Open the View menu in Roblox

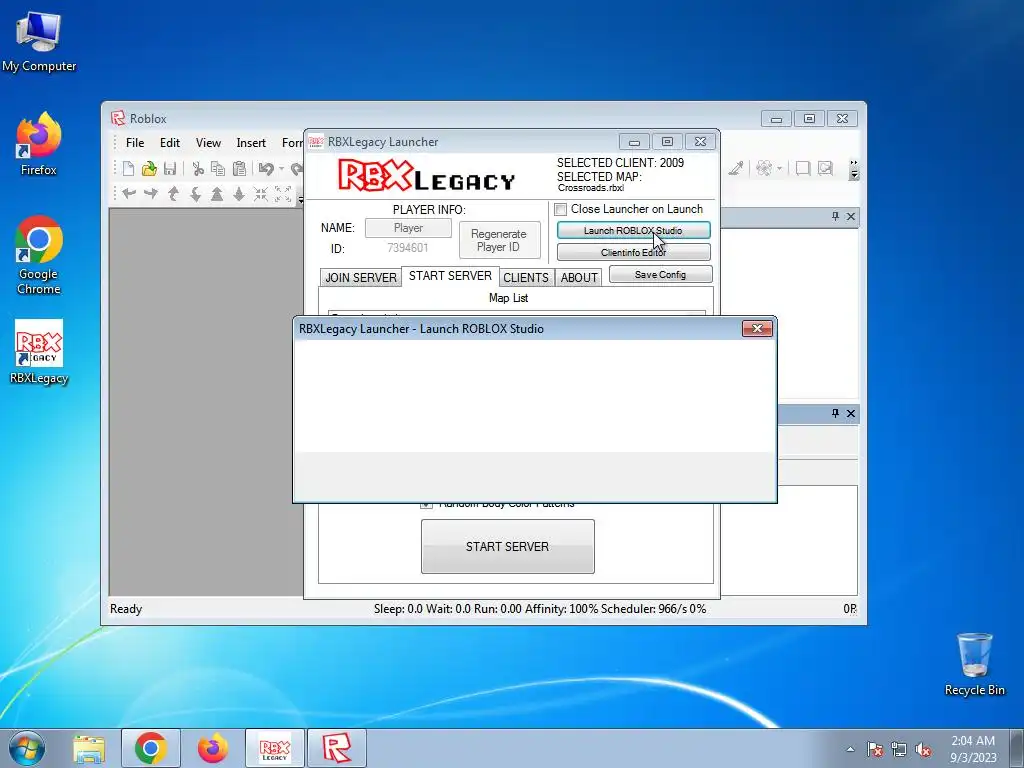[208, 142]
